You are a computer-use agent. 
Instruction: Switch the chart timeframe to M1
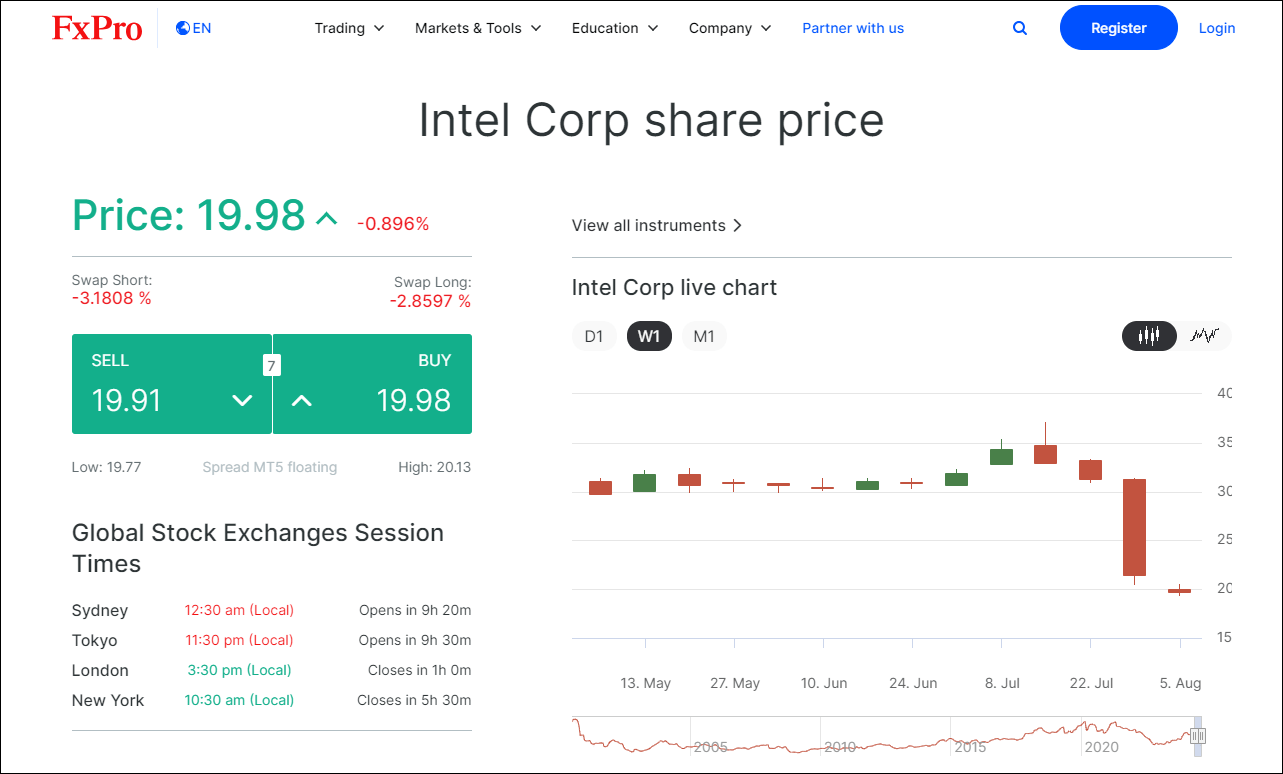tap(704, 336)
